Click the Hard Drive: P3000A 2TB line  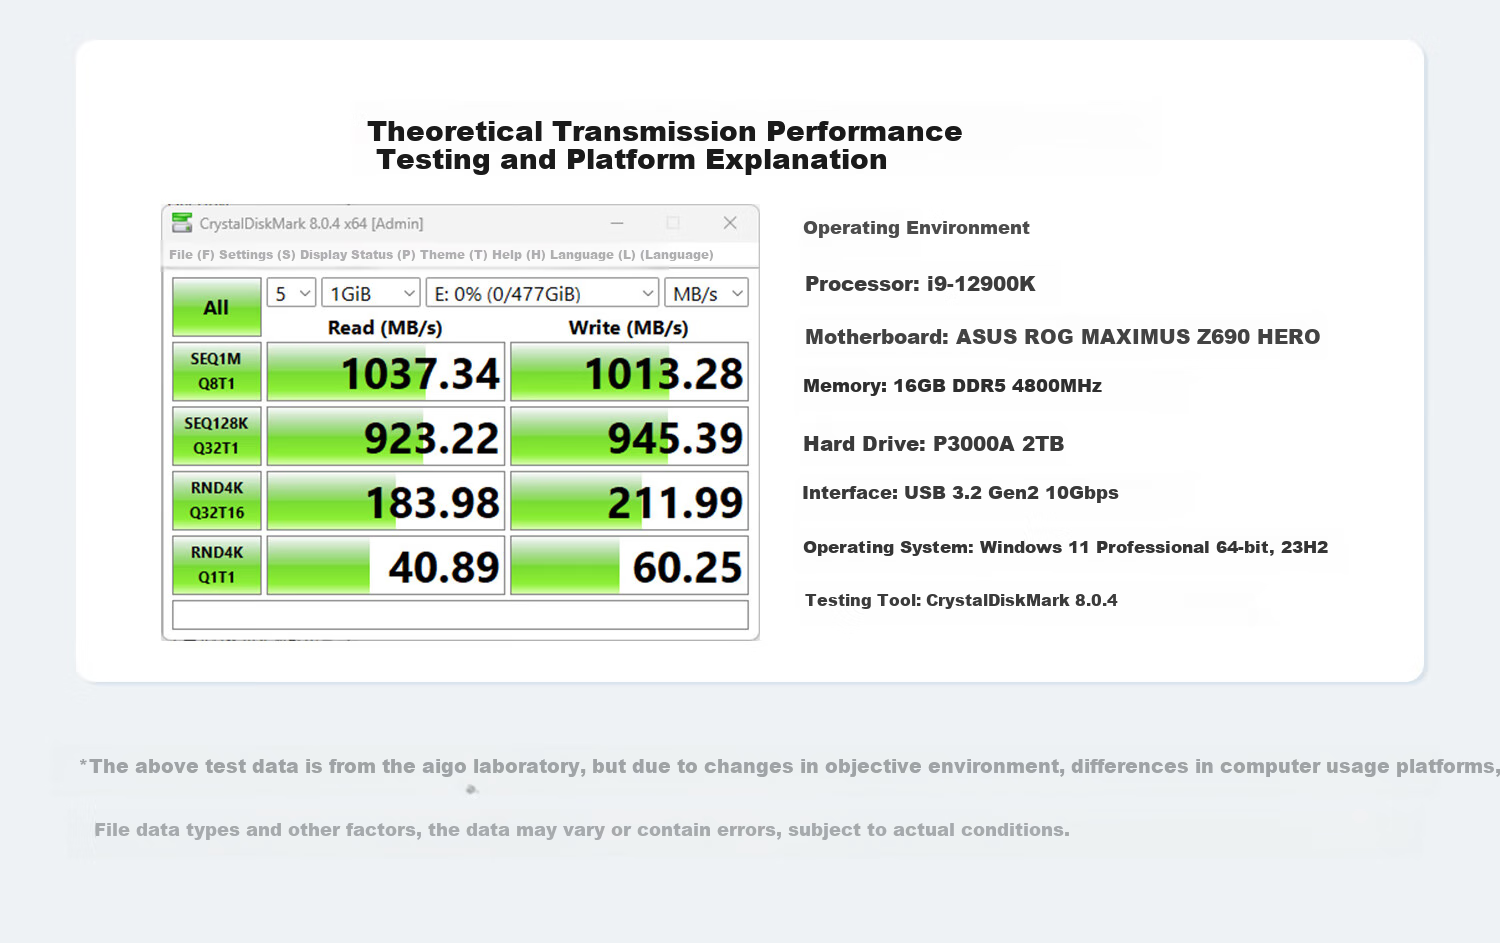[933, 444]
